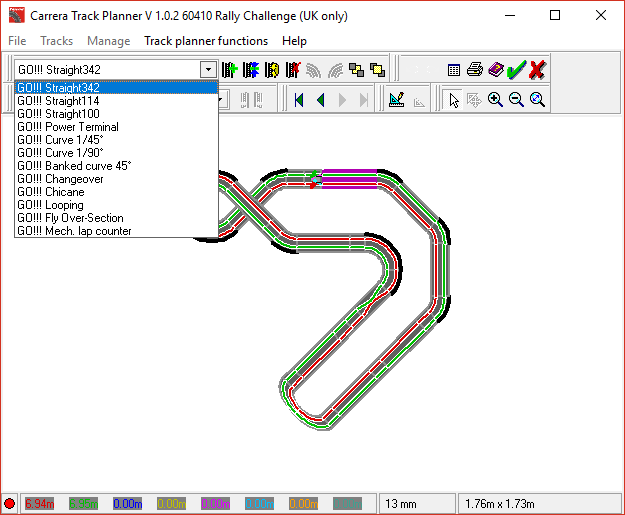Click the yellow 0.00m lane length label
The width and height of the screenshot is (625, 515).
(171, 503)
